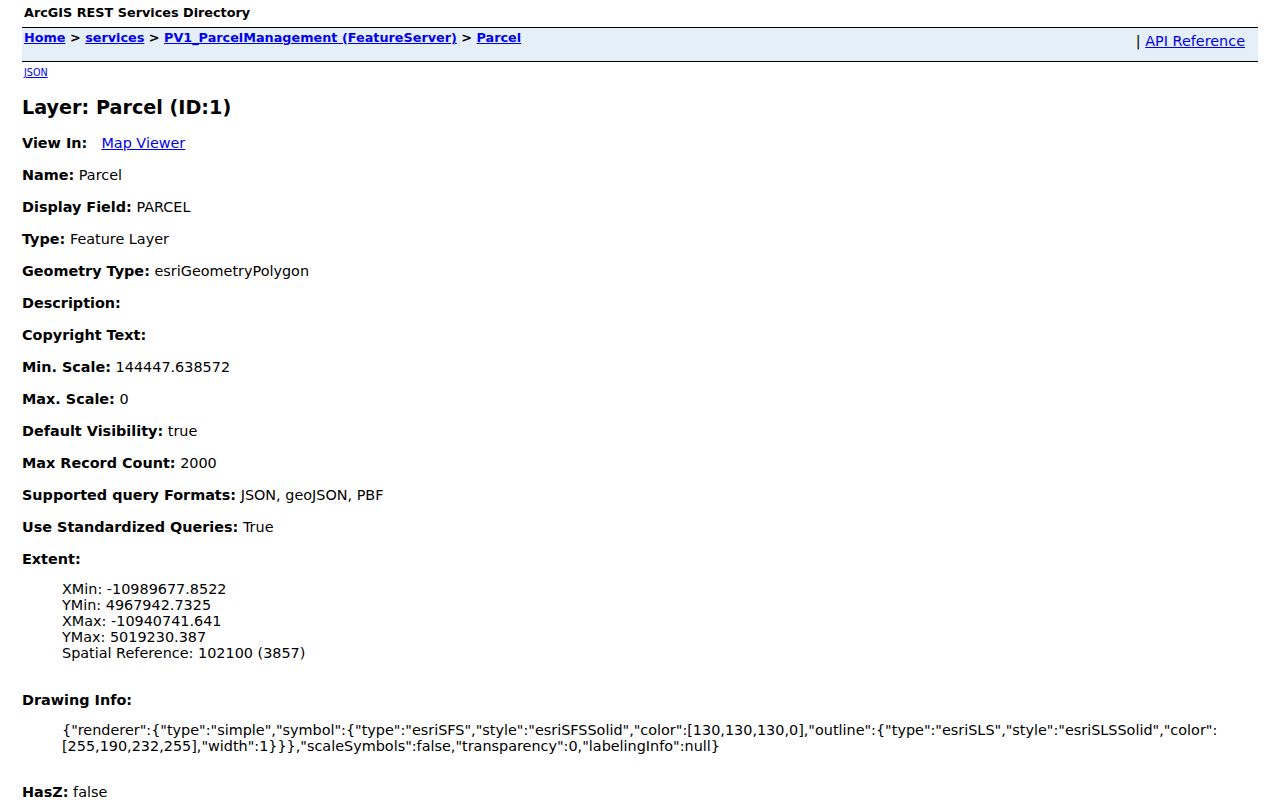Open PV1_ParcelManagement (FeatureServer) breadcrumb link

coord(310,38)
